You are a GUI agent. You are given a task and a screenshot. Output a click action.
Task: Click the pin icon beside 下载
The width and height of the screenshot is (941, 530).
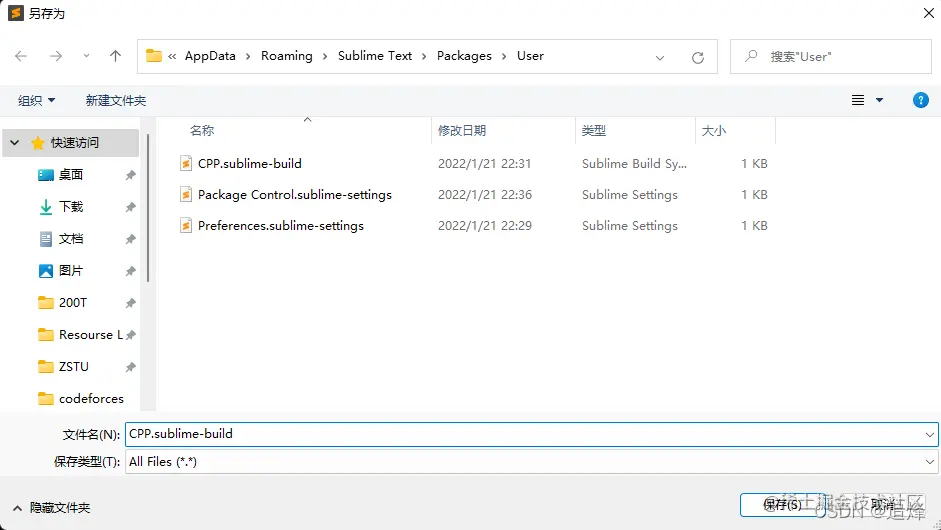pos(130,207)
